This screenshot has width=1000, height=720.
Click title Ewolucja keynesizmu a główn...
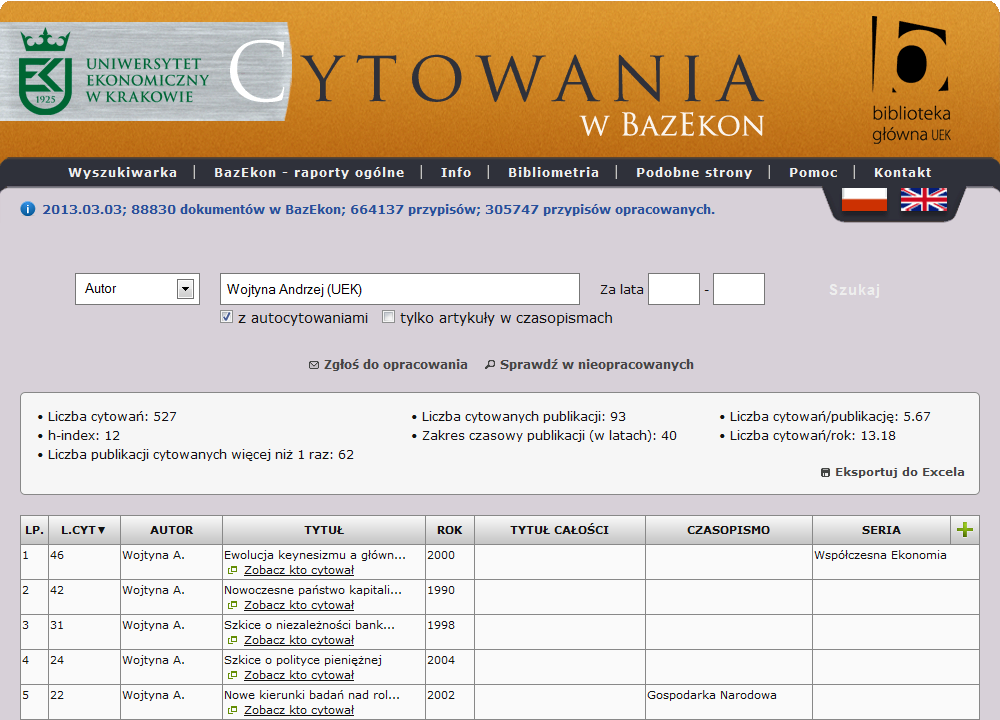tap(315, 555)
